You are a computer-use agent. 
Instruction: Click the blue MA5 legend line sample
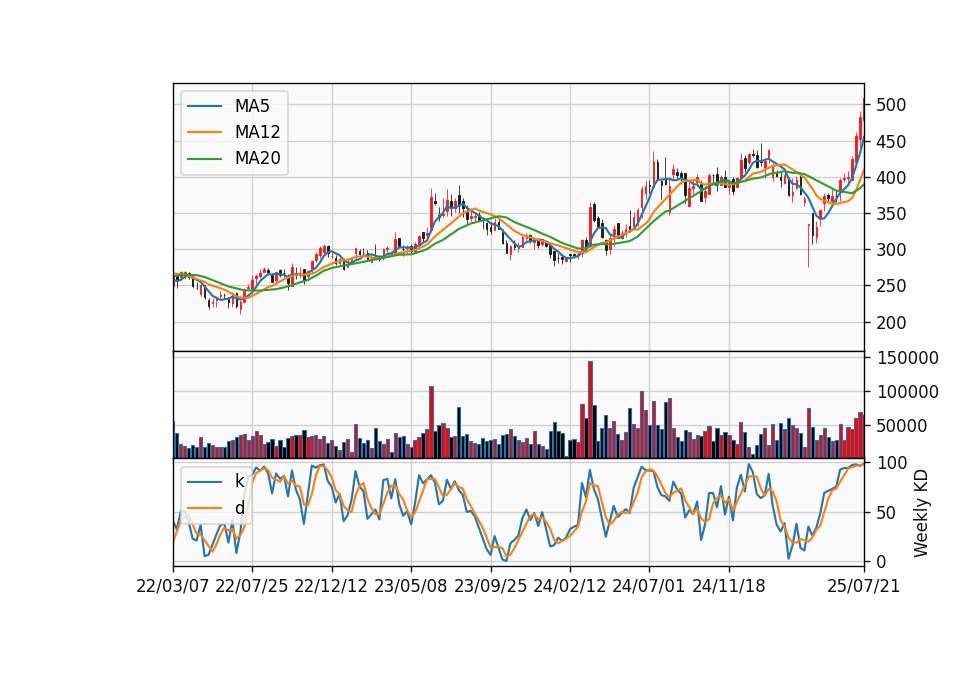point(204,106)
